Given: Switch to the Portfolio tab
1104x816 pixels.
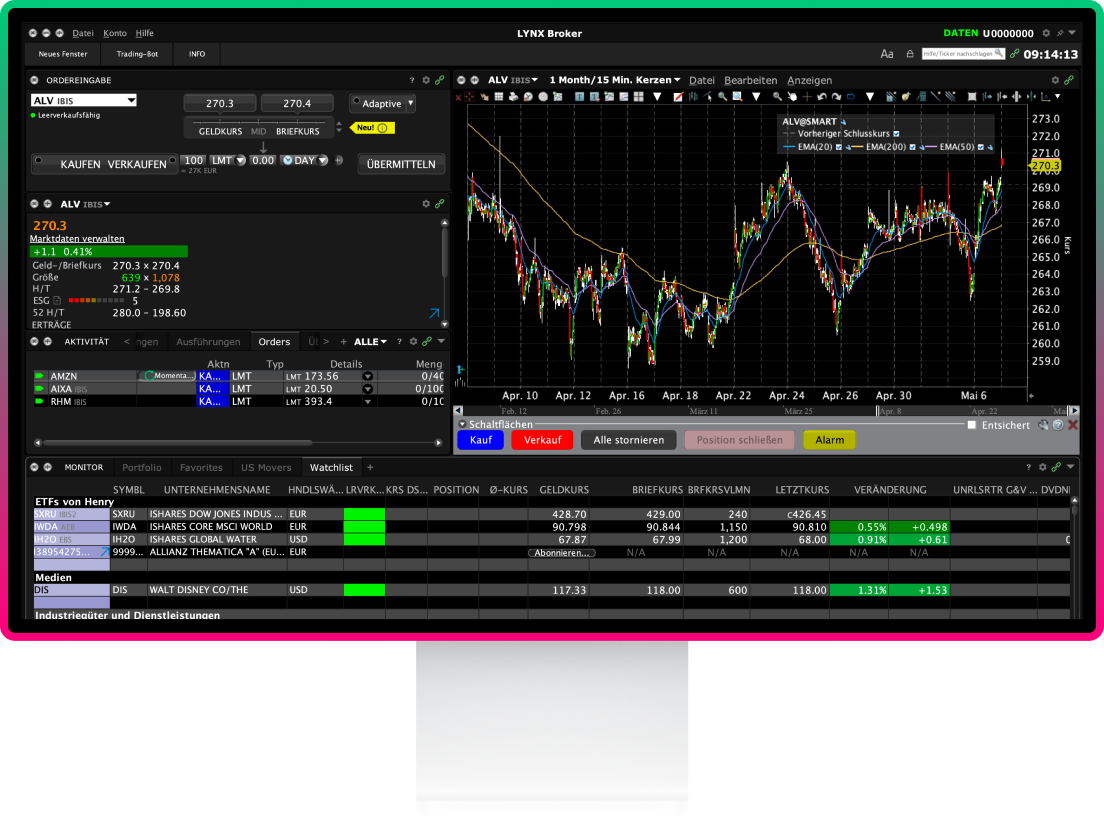Looking at the screenshot, I should [x=142, y=467].
